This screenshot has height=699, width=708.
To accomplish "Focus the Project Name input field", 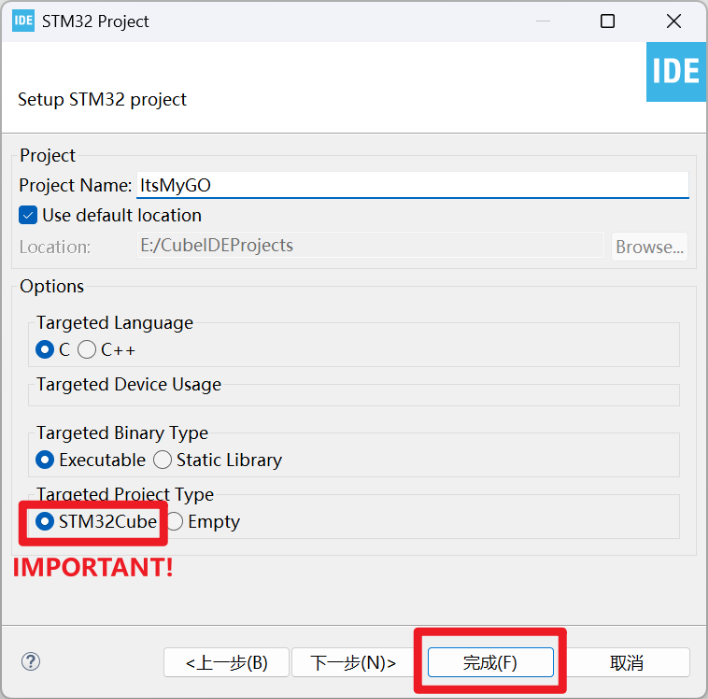I will pyautogui.click(x=413, y=185).
